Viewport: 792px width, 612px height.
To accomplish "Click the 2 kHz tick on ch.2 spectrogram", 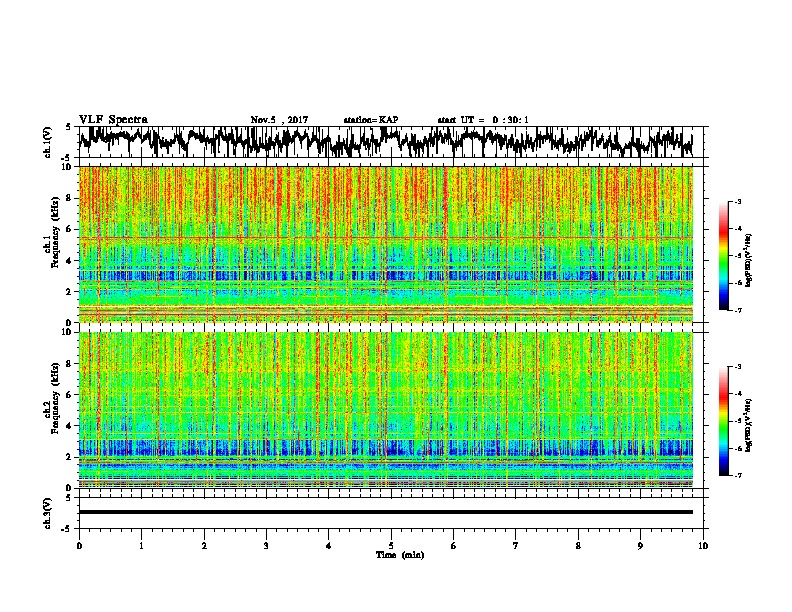I will pos(70,457).
